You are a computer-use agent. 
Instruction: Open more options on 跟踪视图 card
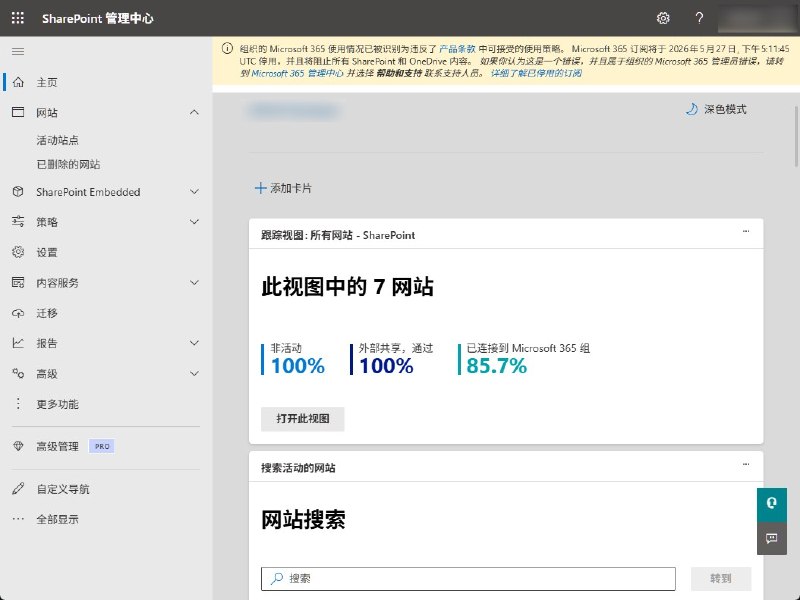[x=746, y=231]
